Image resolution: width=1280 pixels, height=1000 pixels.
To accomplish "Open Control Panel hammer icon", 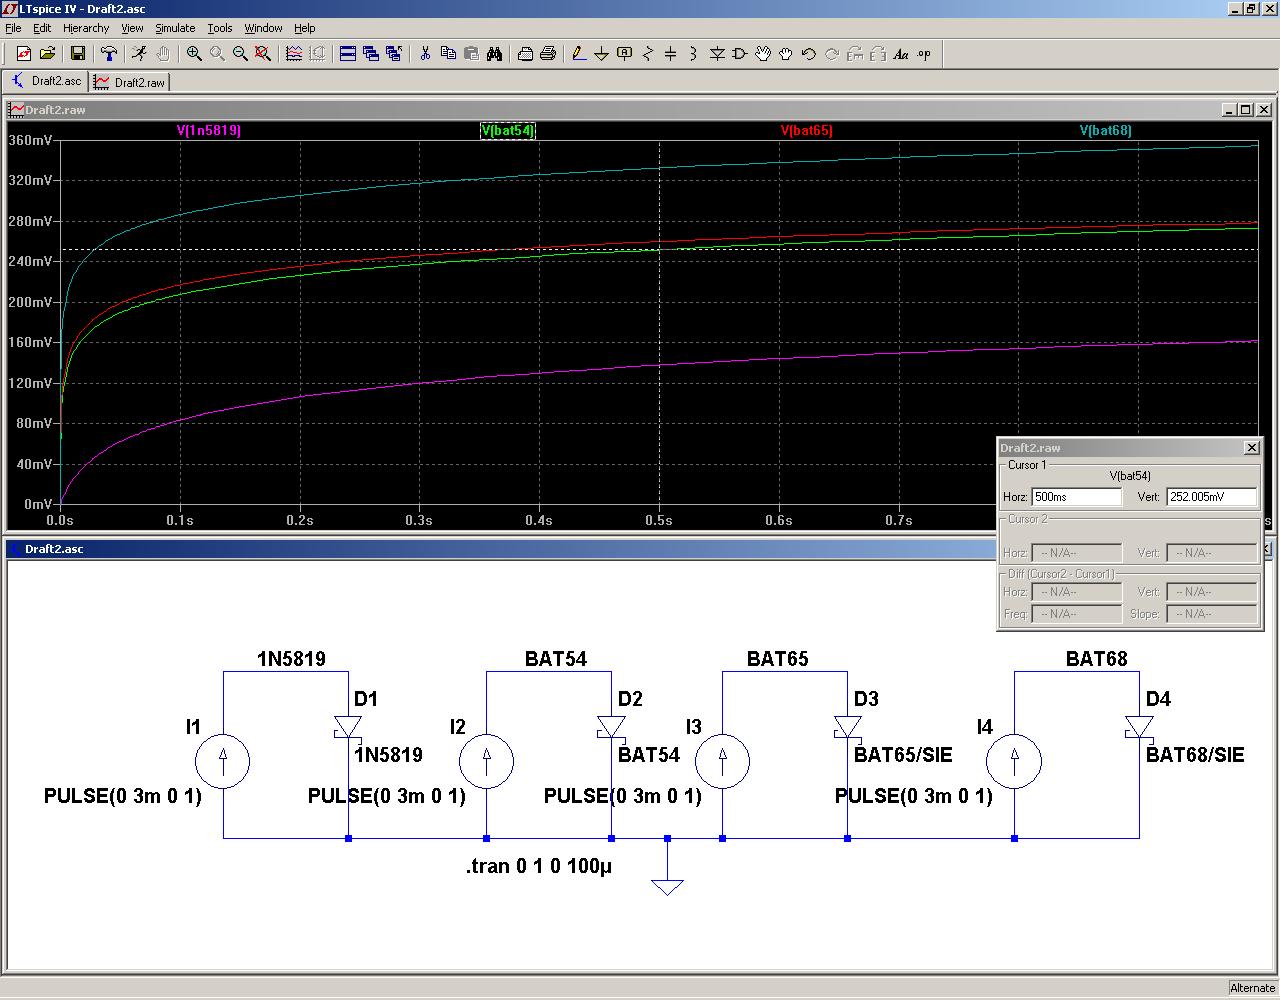I will pyautogui.click(x=109, y=54).
